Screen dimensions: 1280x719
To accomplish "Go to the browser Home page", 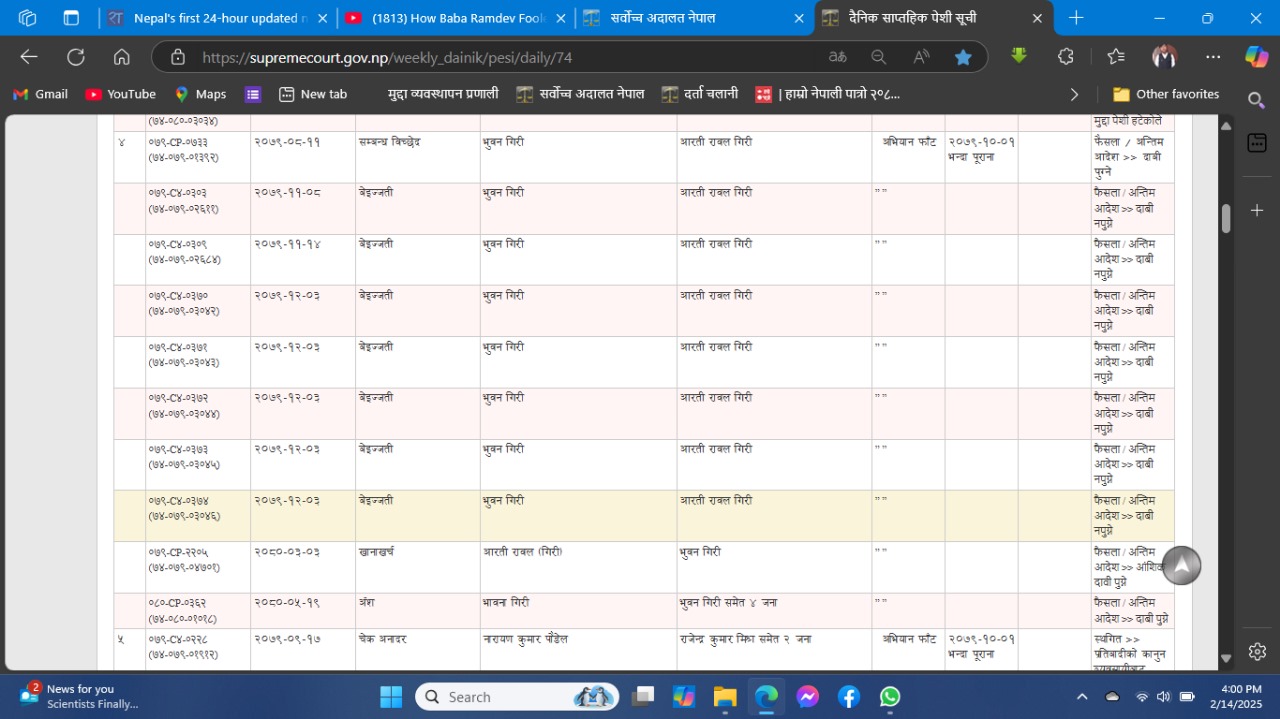I will click(122, 57).
